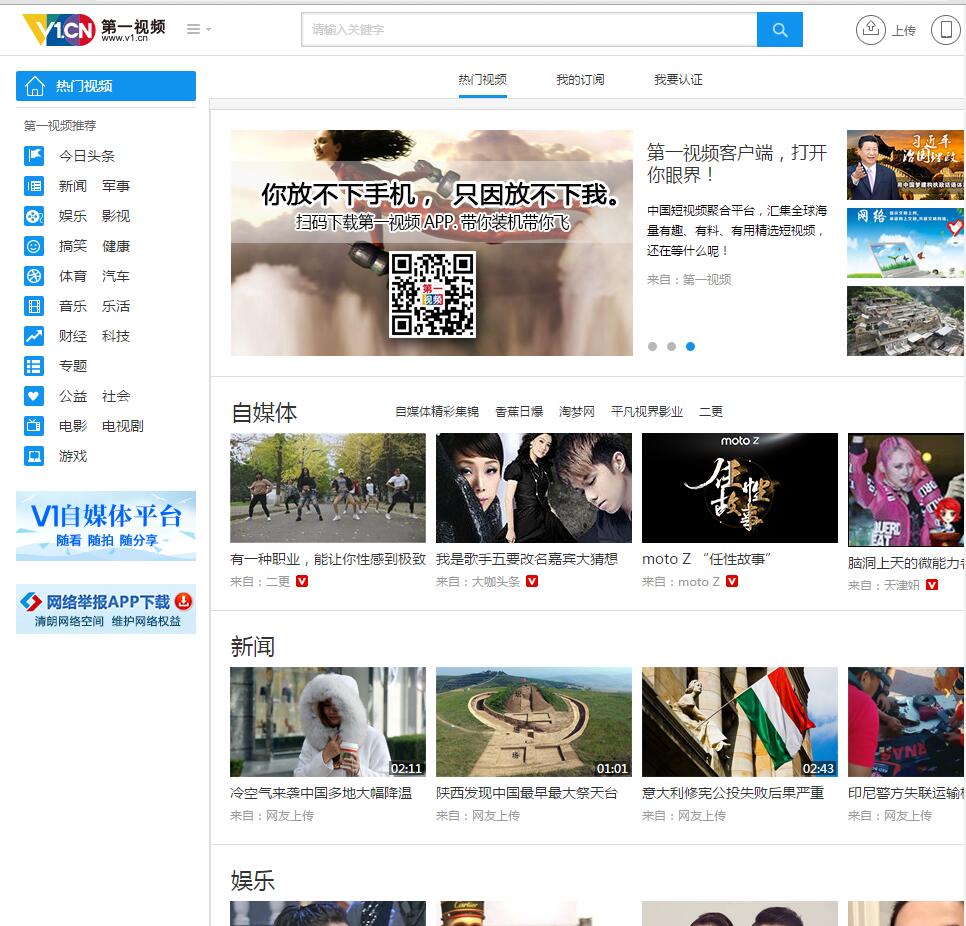The height and width of the screenshot is (926, 966).
Task: Open the 香蕉日爆 sub-tab
Action: pyautogui.click(x=519, y=412)
